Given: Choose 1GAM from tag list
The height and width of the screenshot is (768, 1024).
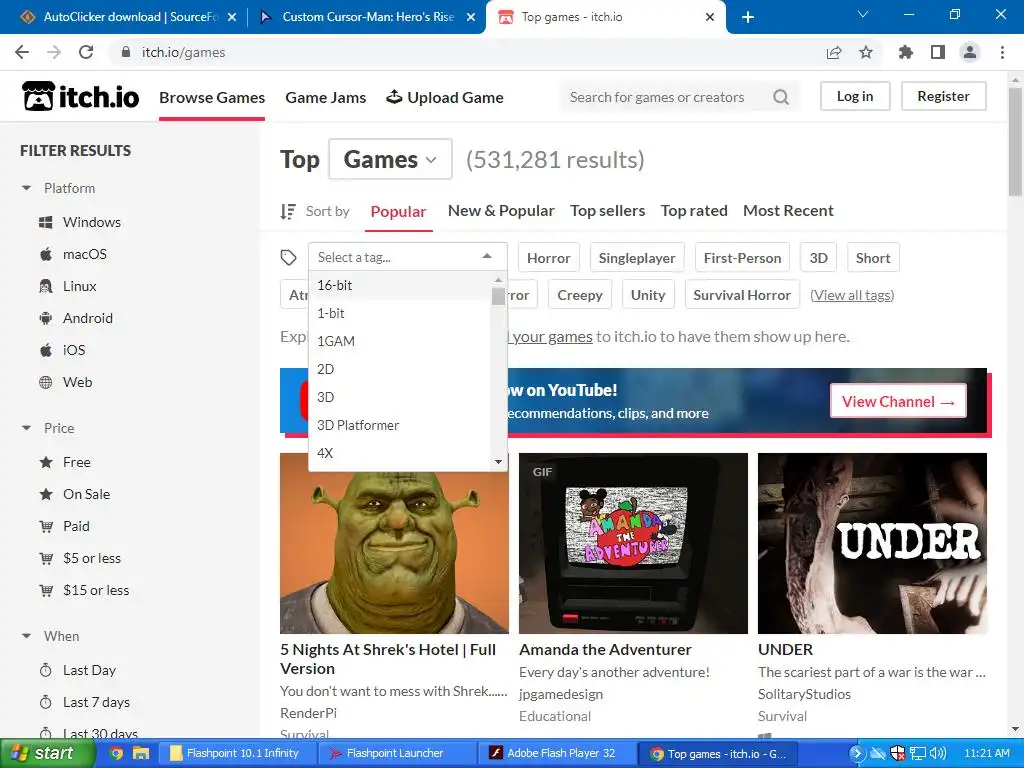Looking at the screenshot, I should click(x=400, y=342).
